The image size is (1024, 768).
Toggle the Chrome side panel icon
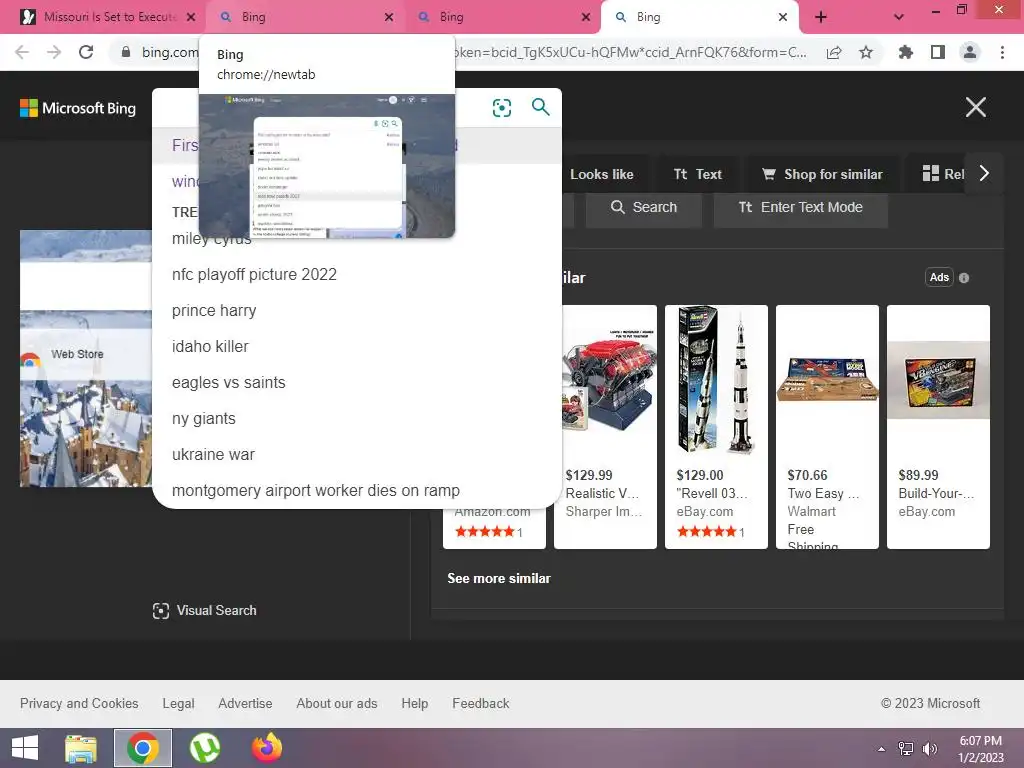coord(938,52)
